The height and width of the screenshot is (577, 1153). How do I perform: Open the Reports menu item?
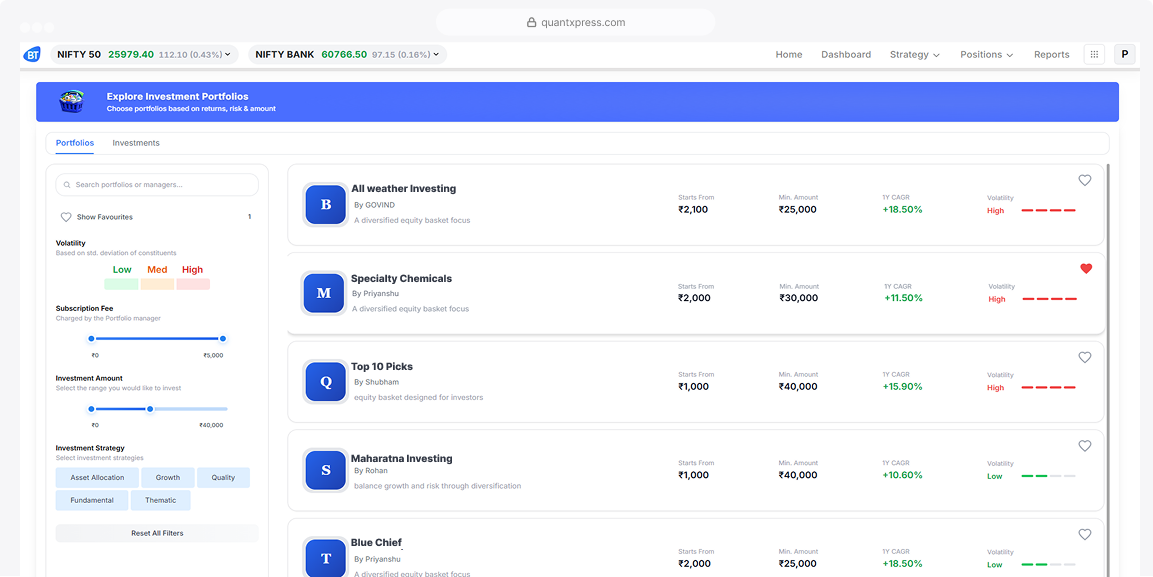1052,54
